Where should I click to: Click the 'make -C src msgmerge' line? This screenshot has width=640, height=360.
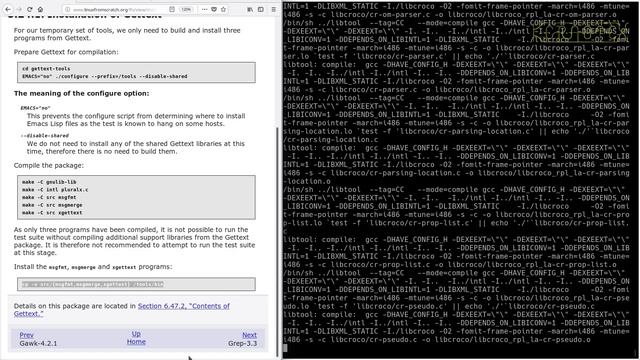click(x=52, y=205)
